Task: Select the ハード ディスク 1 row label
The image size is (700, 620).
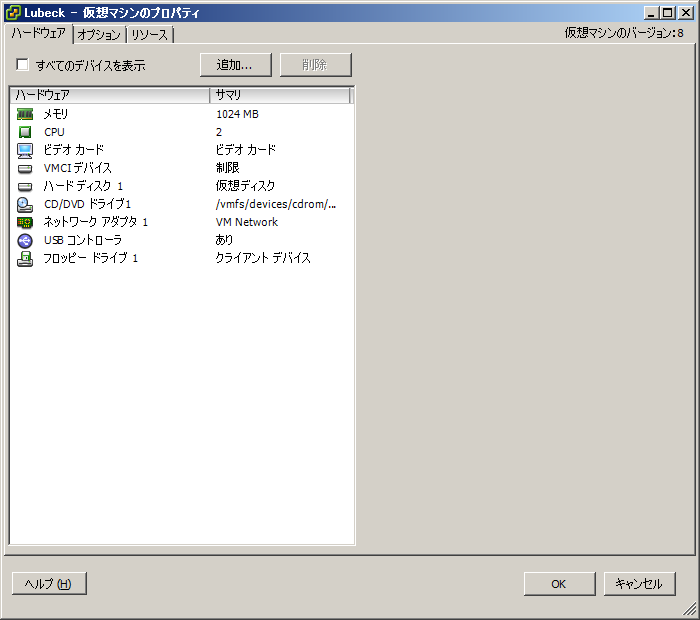Action: click(83, 186)
